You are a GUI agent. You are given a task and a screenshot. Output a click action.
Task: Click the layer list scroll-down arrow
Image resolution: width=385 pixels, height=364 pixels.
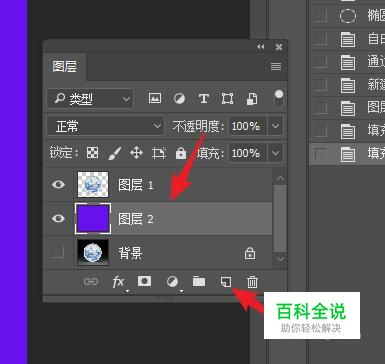(280, 259)
